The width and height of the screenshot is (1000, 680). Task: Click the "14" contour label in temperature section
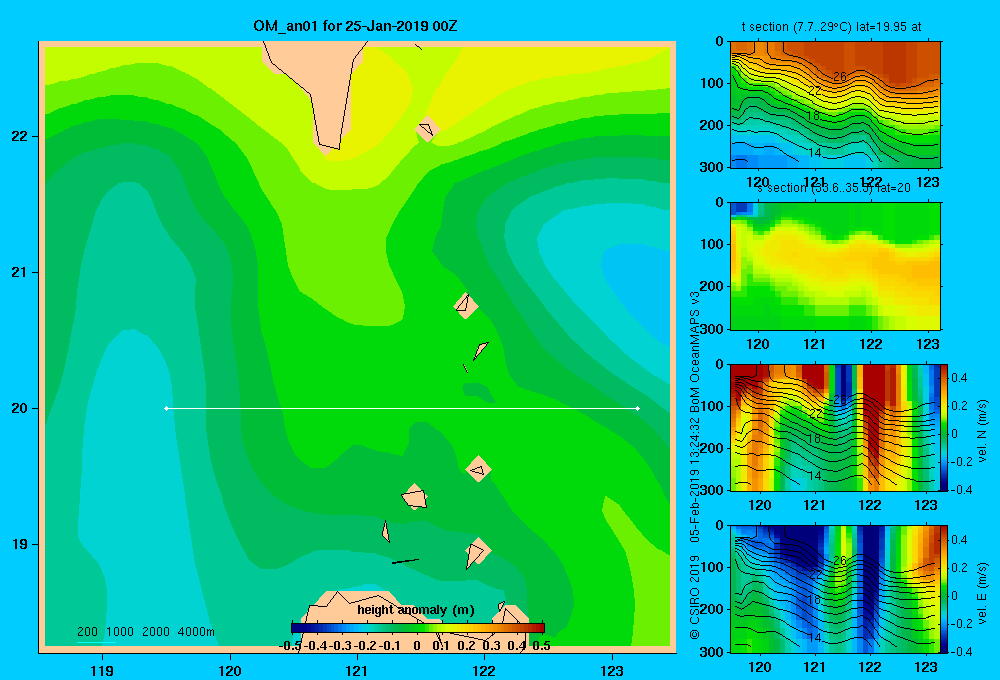point(814,152)
